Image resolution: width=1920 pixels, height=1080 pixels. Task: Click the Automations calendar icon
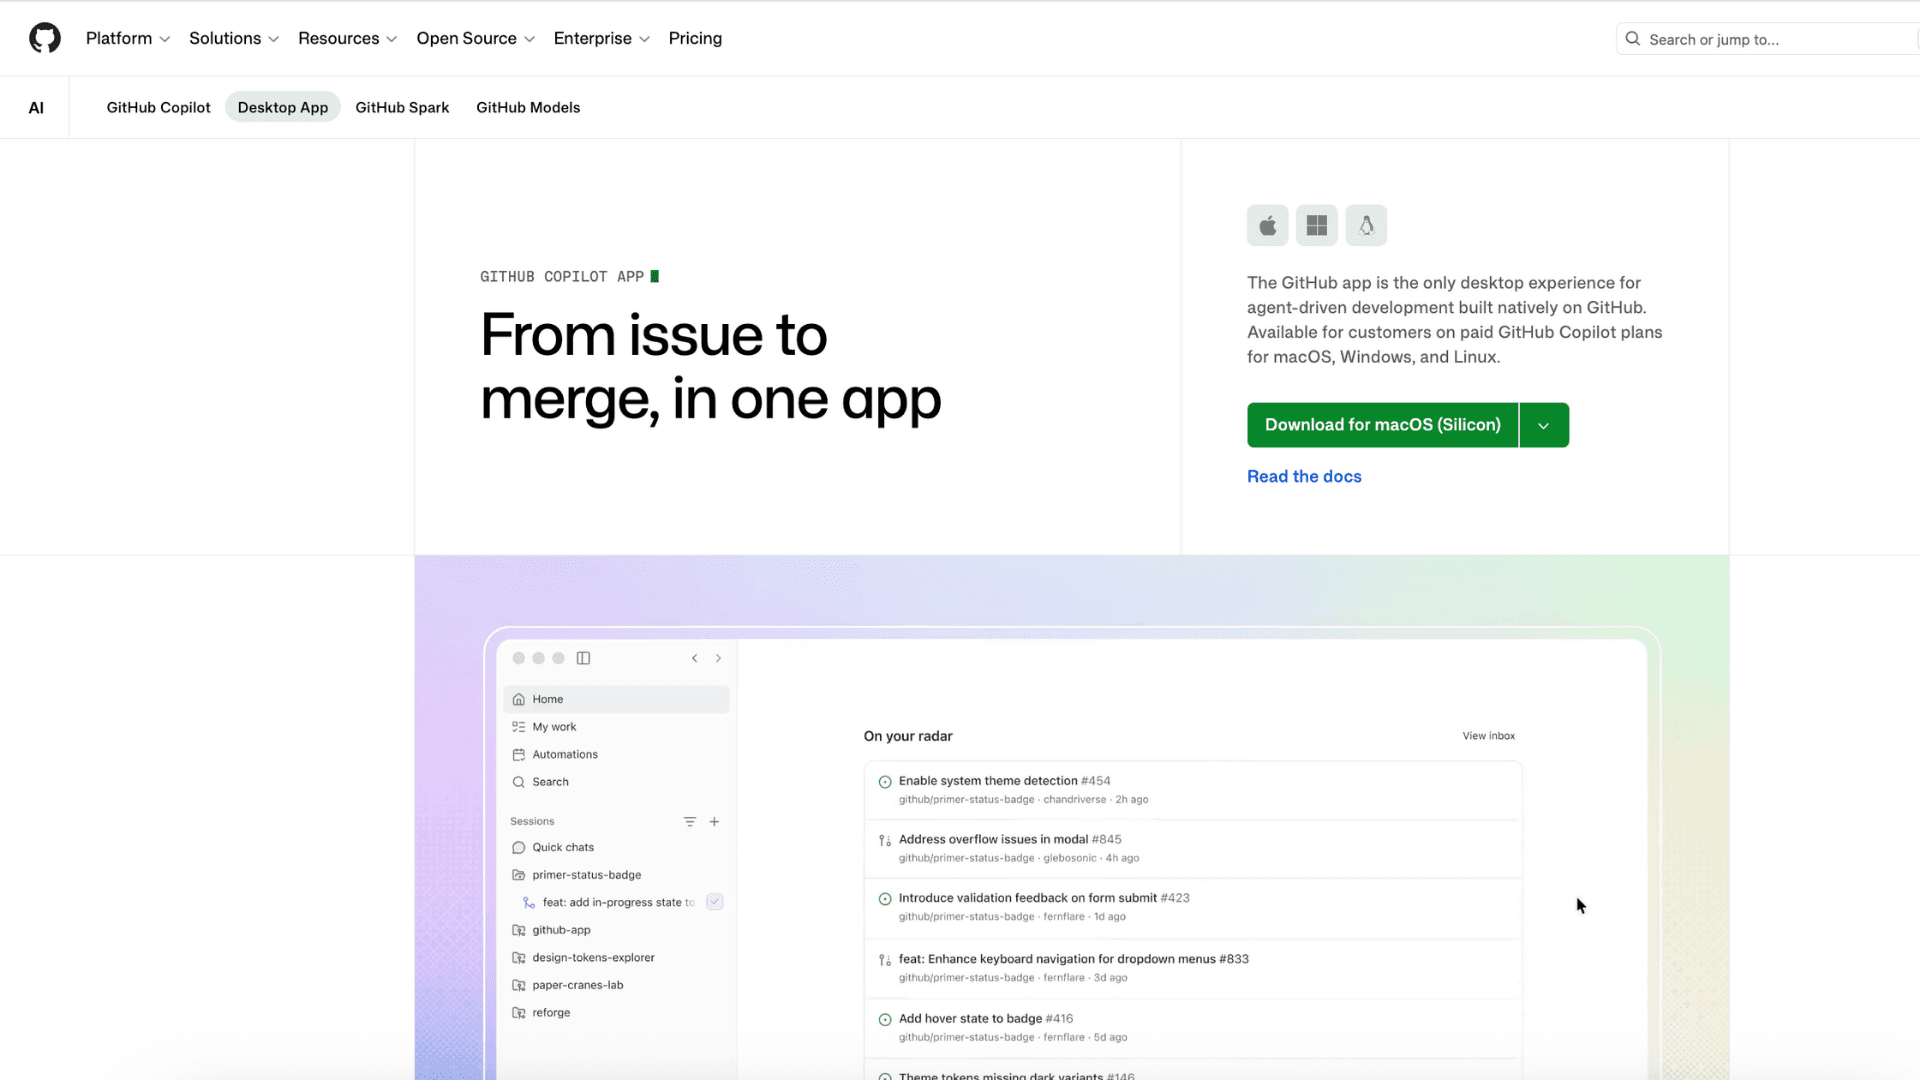pos(518,754)
